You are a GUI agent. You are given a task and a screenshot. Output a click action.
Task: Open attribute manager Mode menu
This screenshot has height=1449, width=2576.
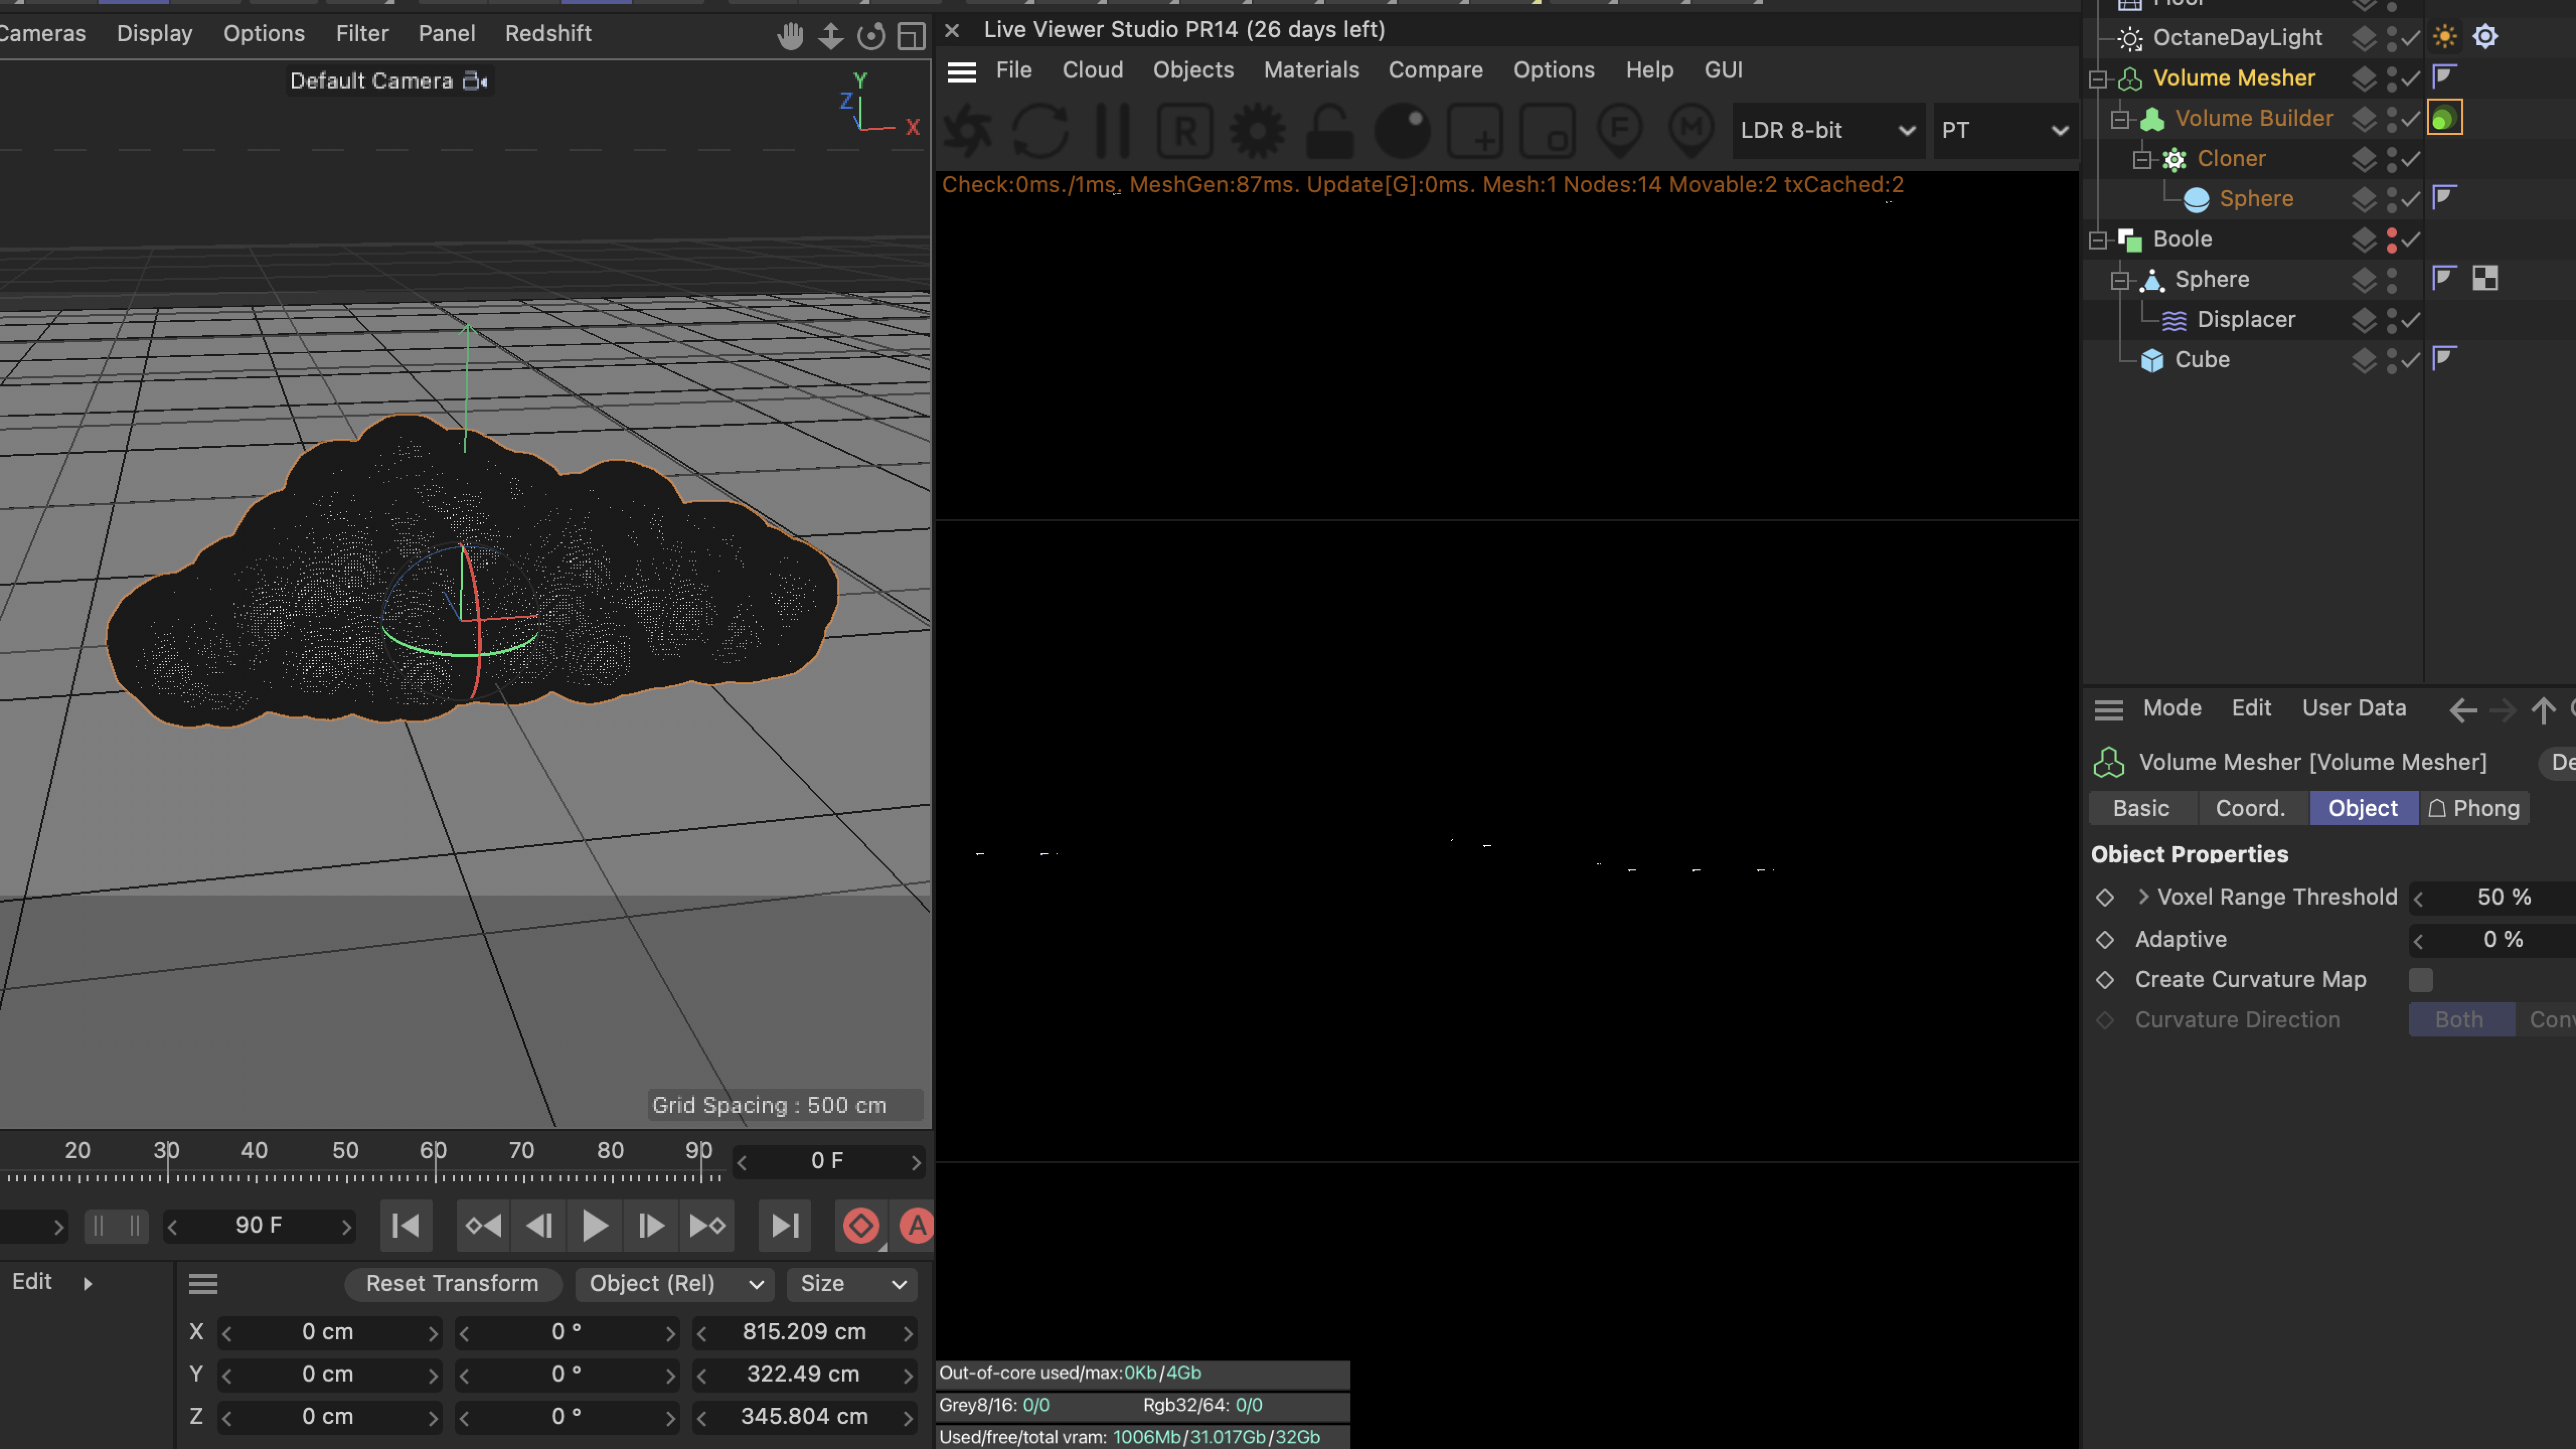[x=2172, y=708]
